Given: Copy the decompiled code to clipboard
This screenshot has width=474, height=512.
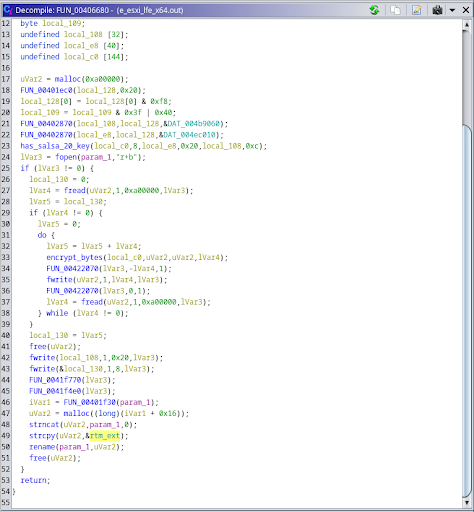Looking at the screenshot, I should click(395, 10).
